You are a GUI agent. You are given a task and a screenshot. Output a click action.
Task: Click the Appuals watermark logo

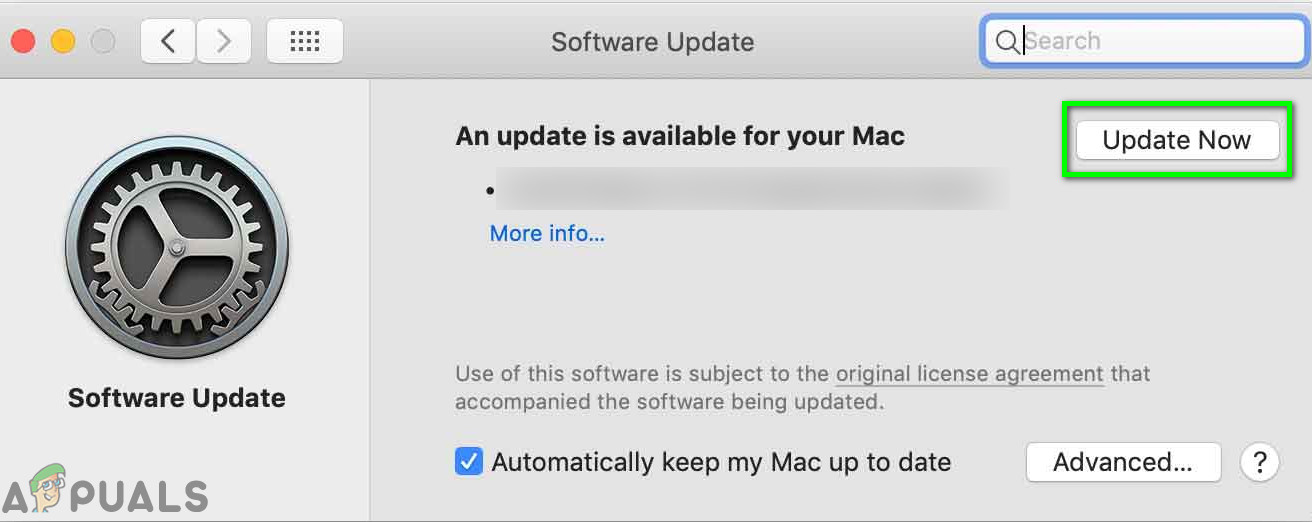click(x=105, y=493)
